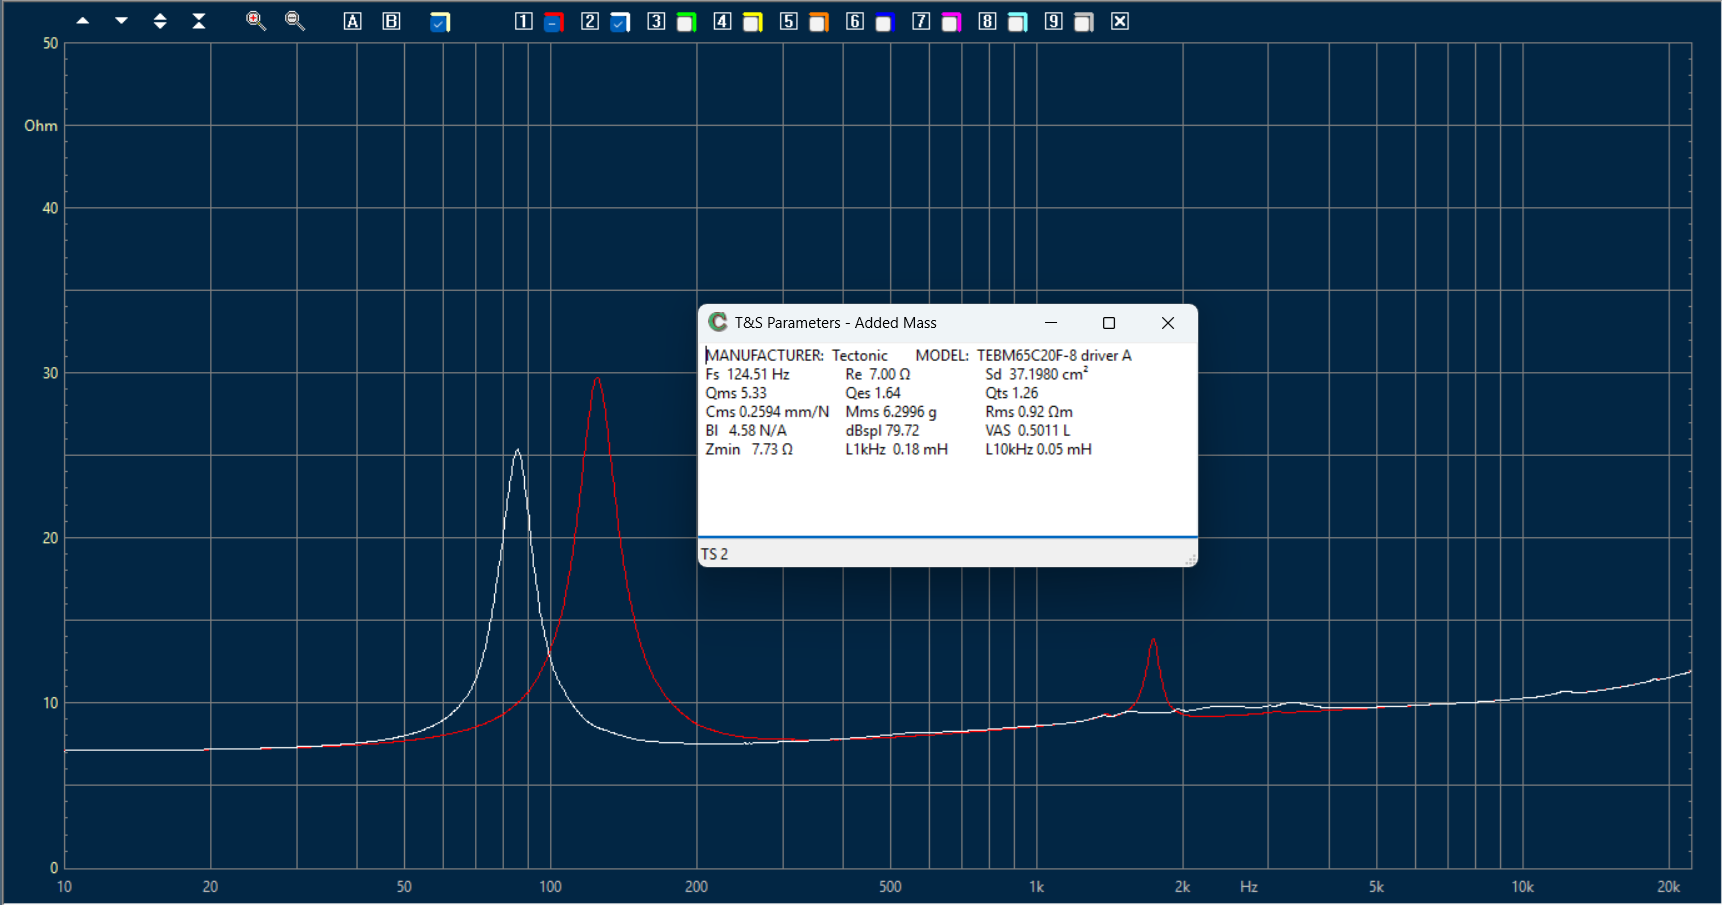Image resolution: width=1722 pixels, height=905 pixels.
Task: Click the compress vertical range hourglass icon
Action: coord(199,21)
